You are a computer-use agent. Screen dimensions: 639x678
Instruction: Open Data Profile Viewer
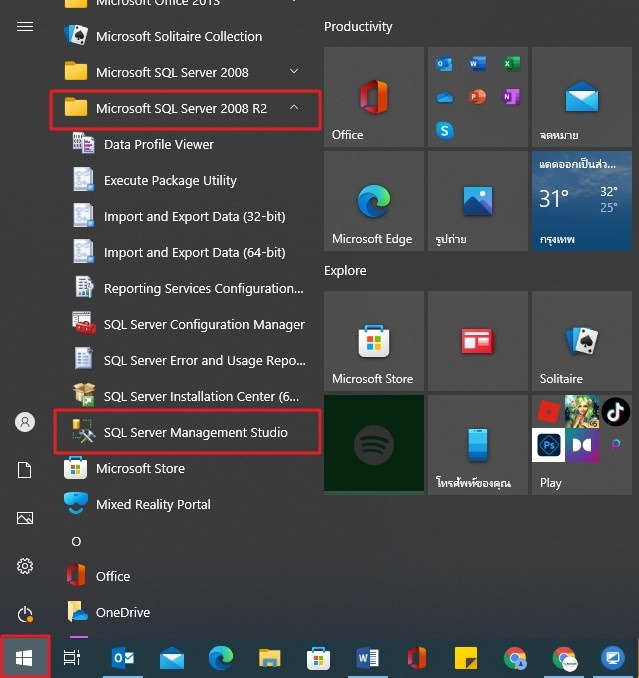tap(187, 144)
